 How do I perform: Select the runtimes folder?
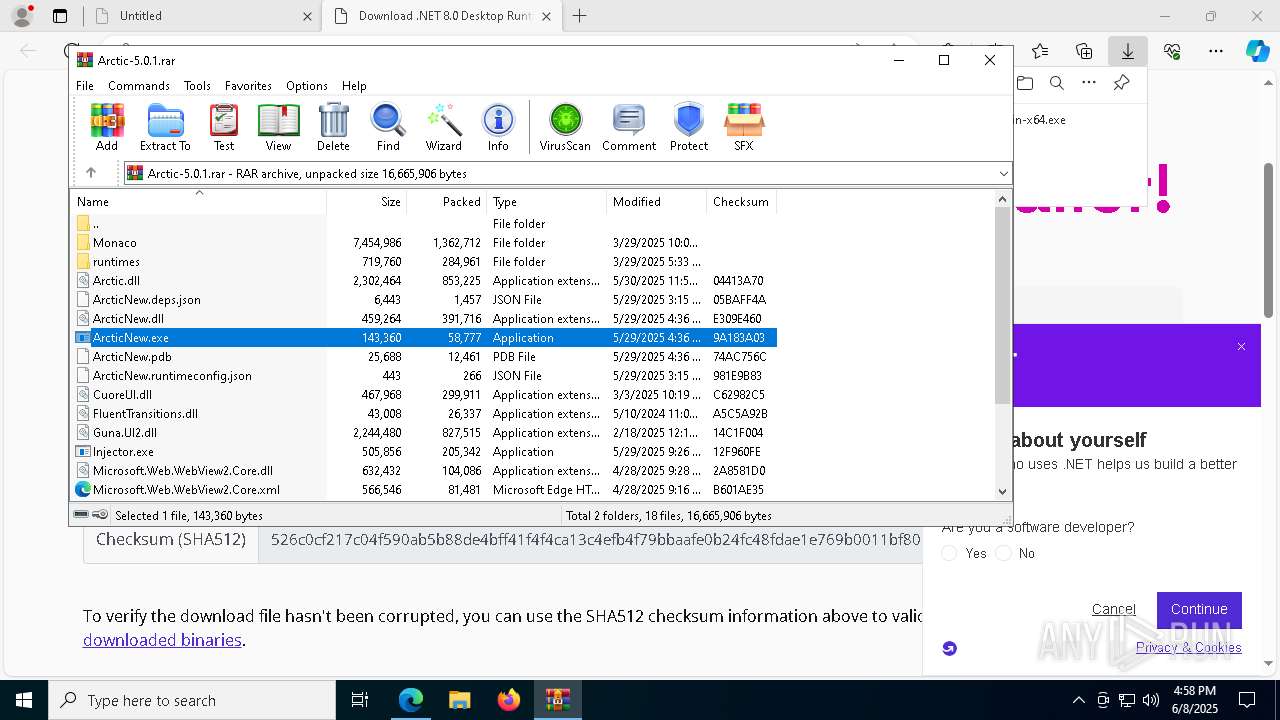pyautogui.click(x=116, y=262)
